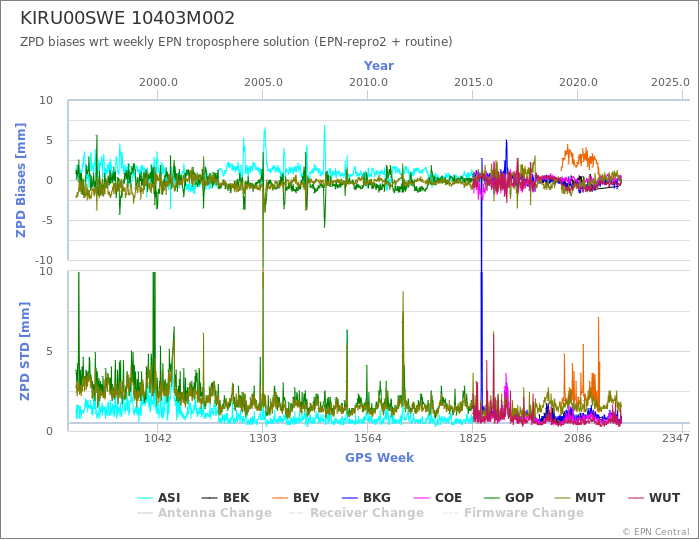This screenshot has width=700, height=540.
Task: Click GPS week 2086 tick label
Action: [578, 438]
